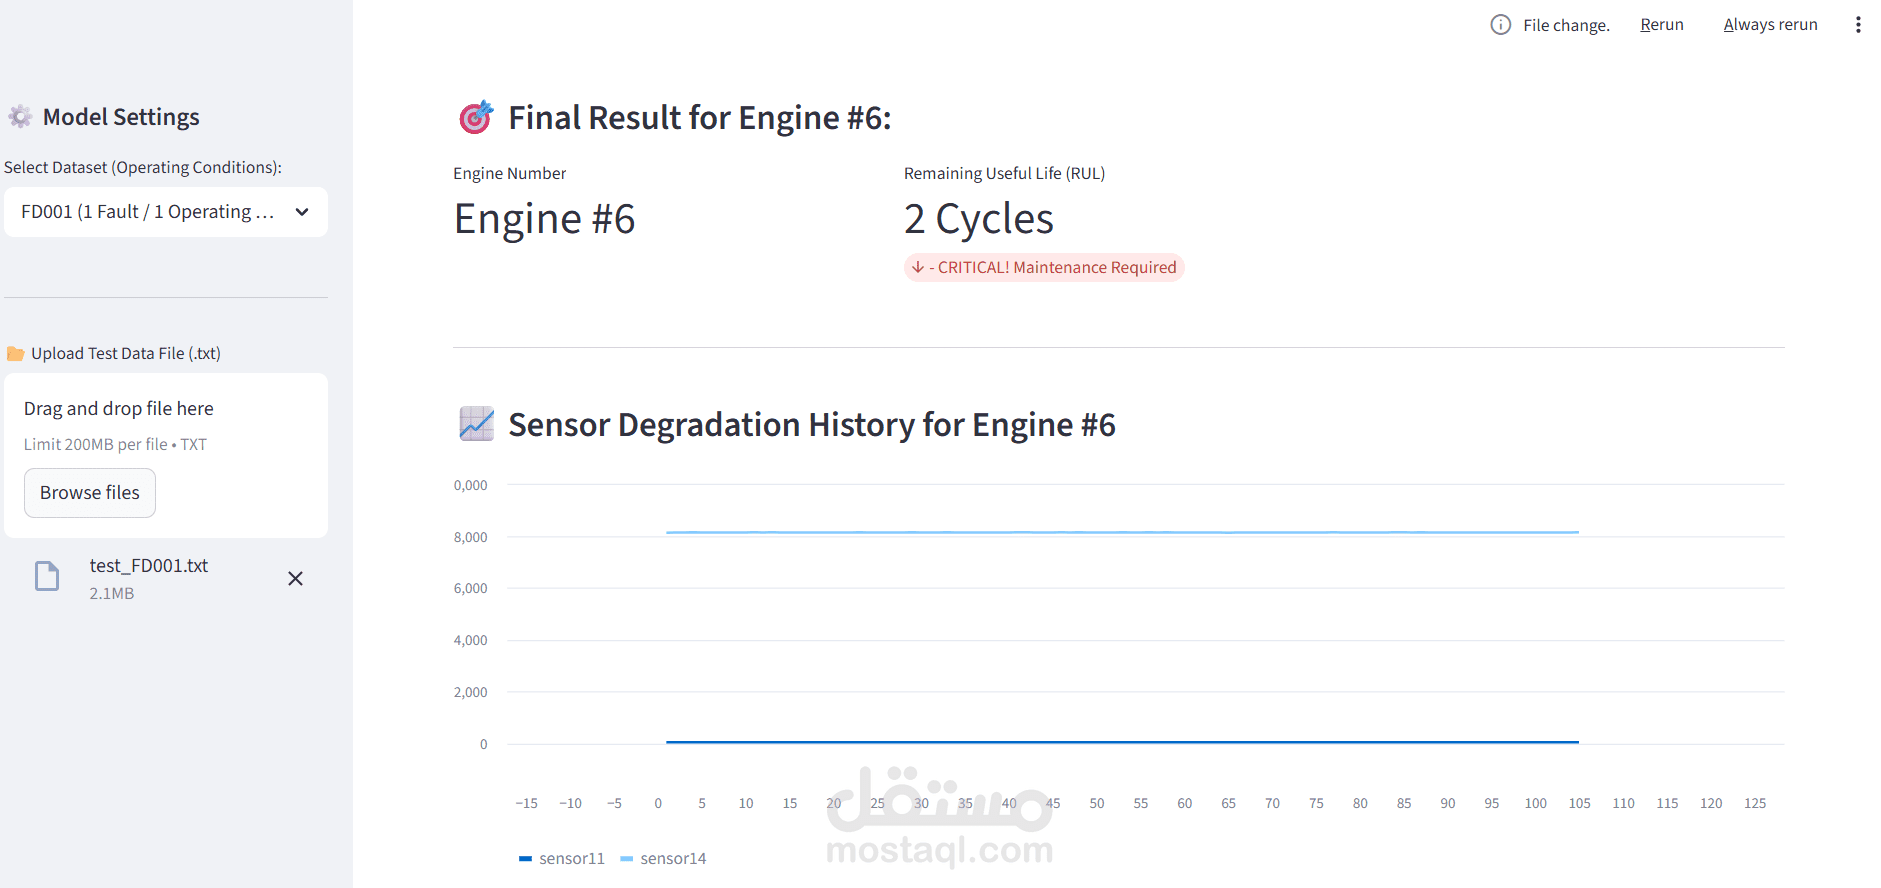This screenshot has width=1881, height=888.
Task: Click the Browse files button
Action: tap(90, 493)
